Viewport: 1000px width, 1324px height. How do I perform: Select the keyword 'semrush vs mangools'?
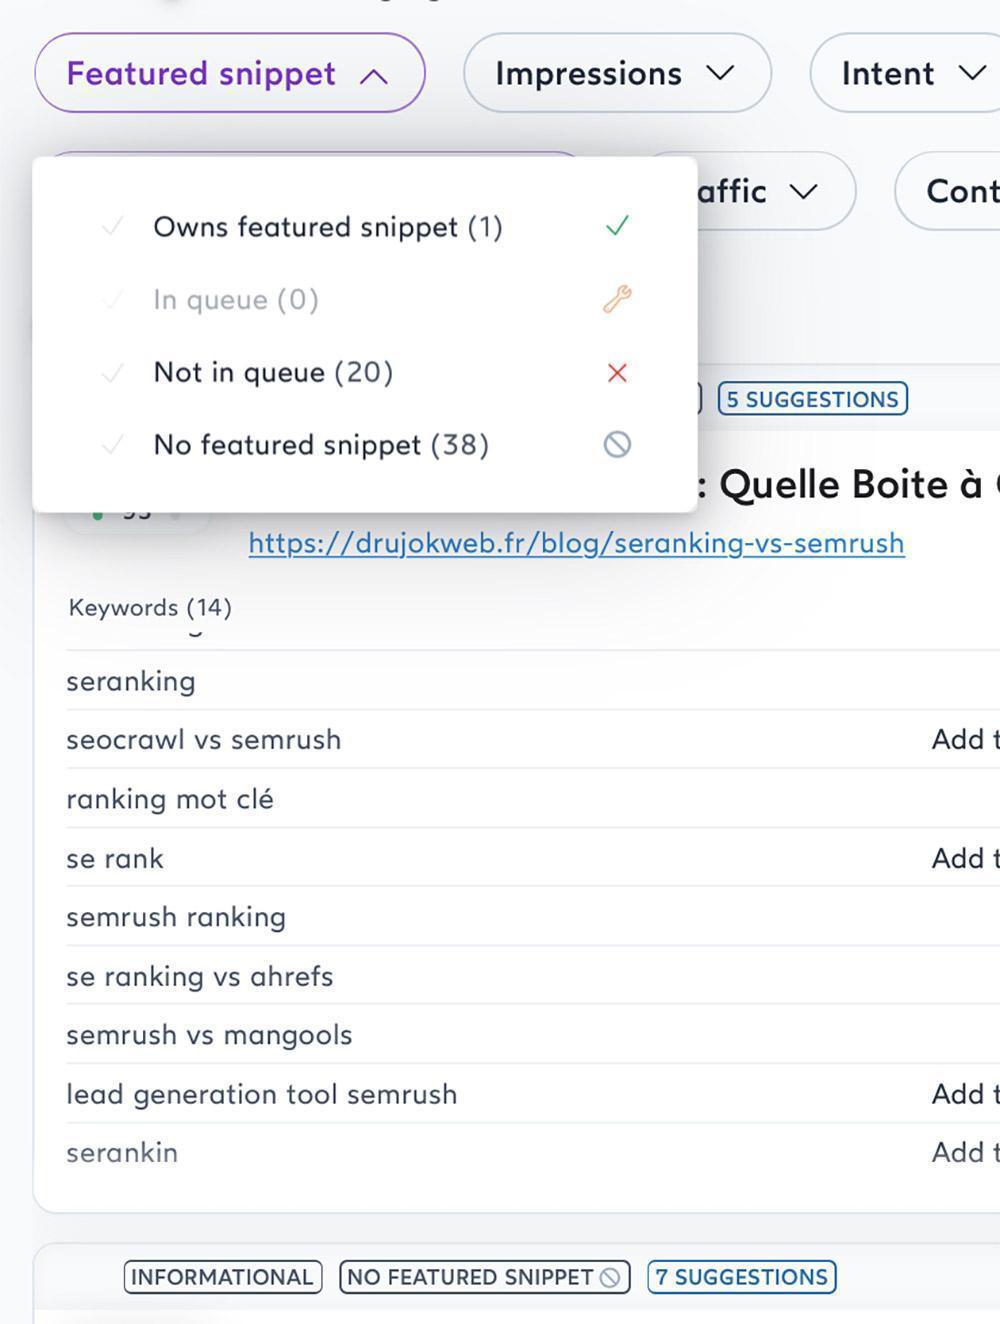209,1035
